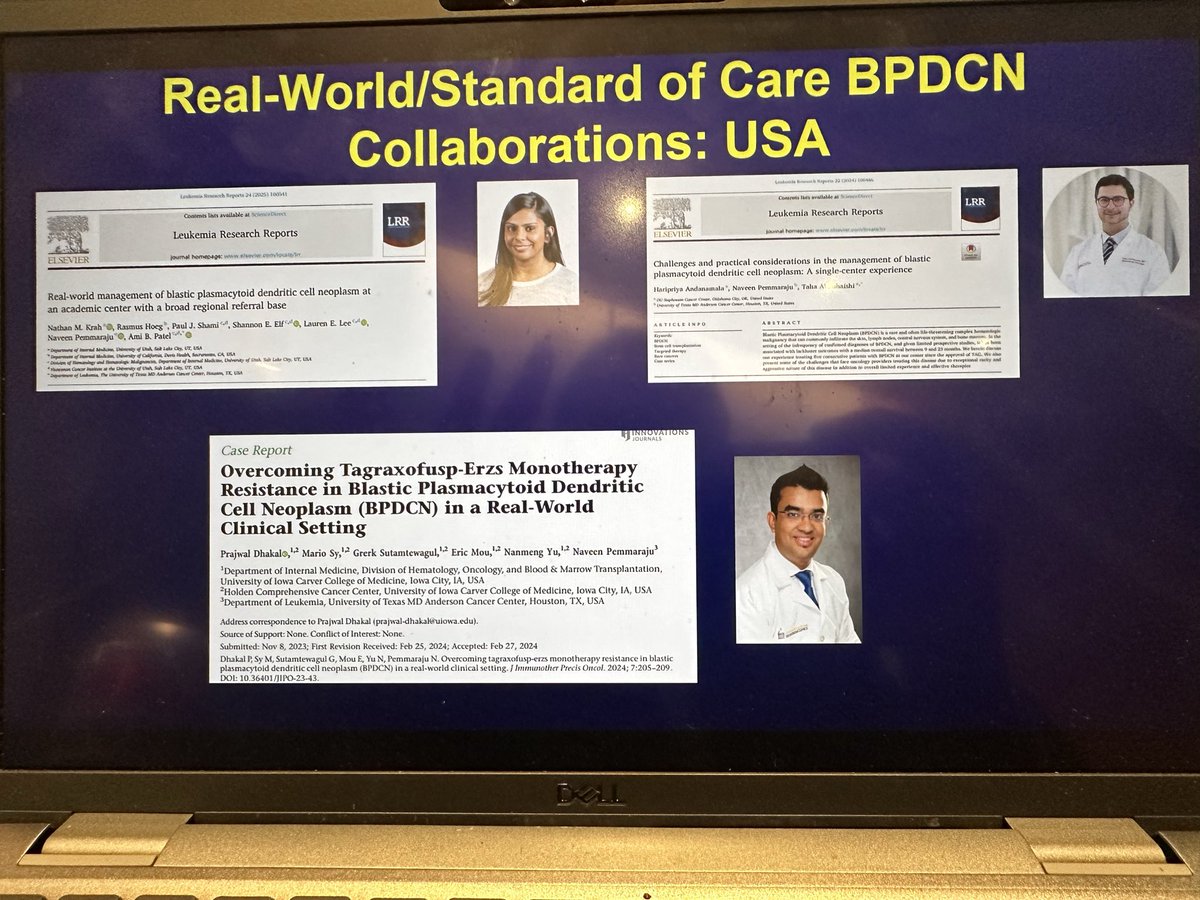Click the slide title 'Real-World/Standard of Care BPDCN'
This screenshot has width=1200, height=900.
595,87
